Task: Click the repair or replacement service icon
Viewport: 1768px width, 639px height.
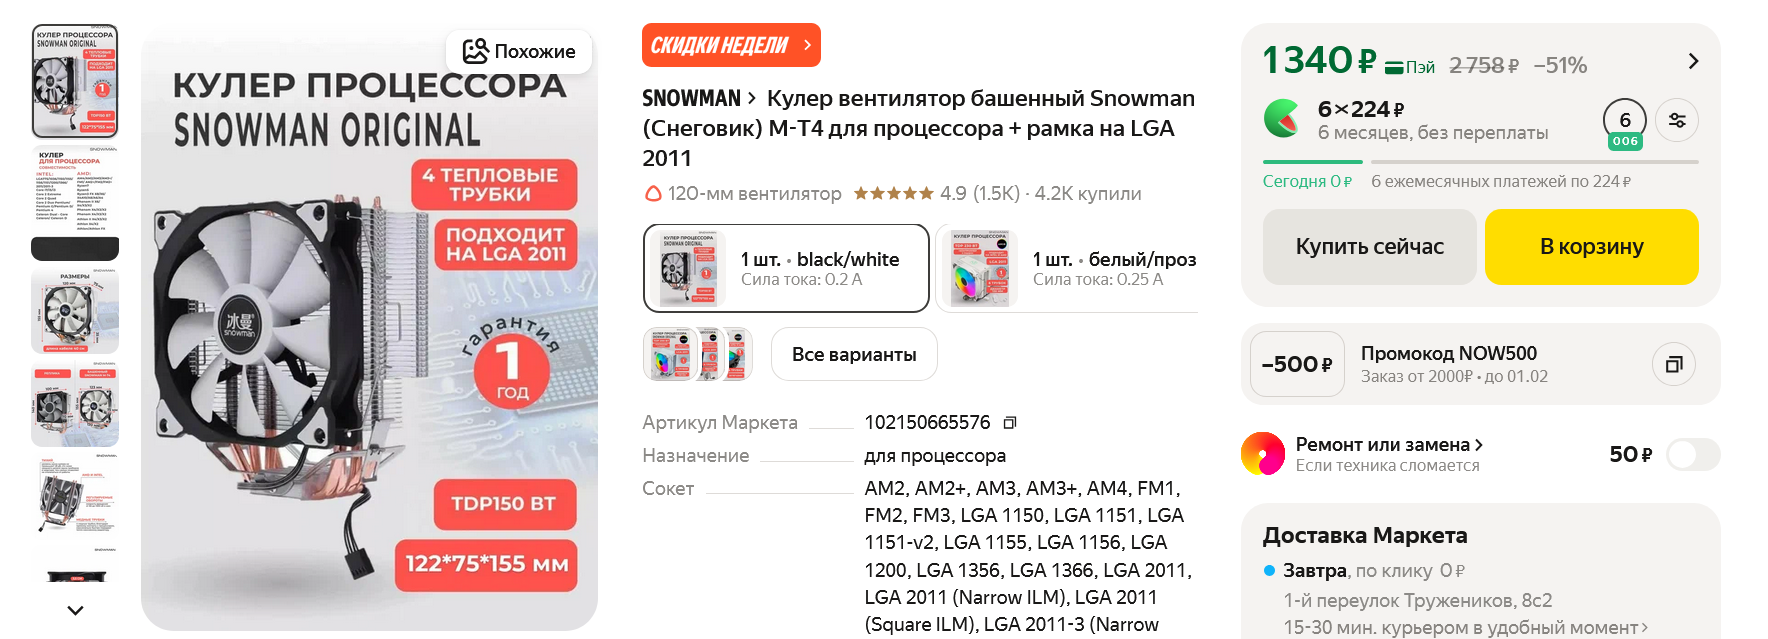Action: pos(1263,454)
